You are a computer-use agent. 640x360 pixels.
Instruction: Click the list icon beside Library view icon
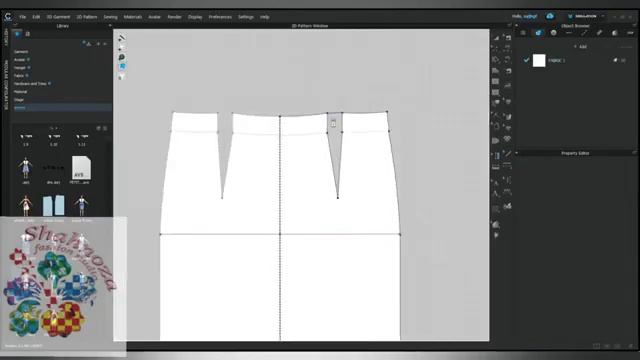[x=28, y=34]
